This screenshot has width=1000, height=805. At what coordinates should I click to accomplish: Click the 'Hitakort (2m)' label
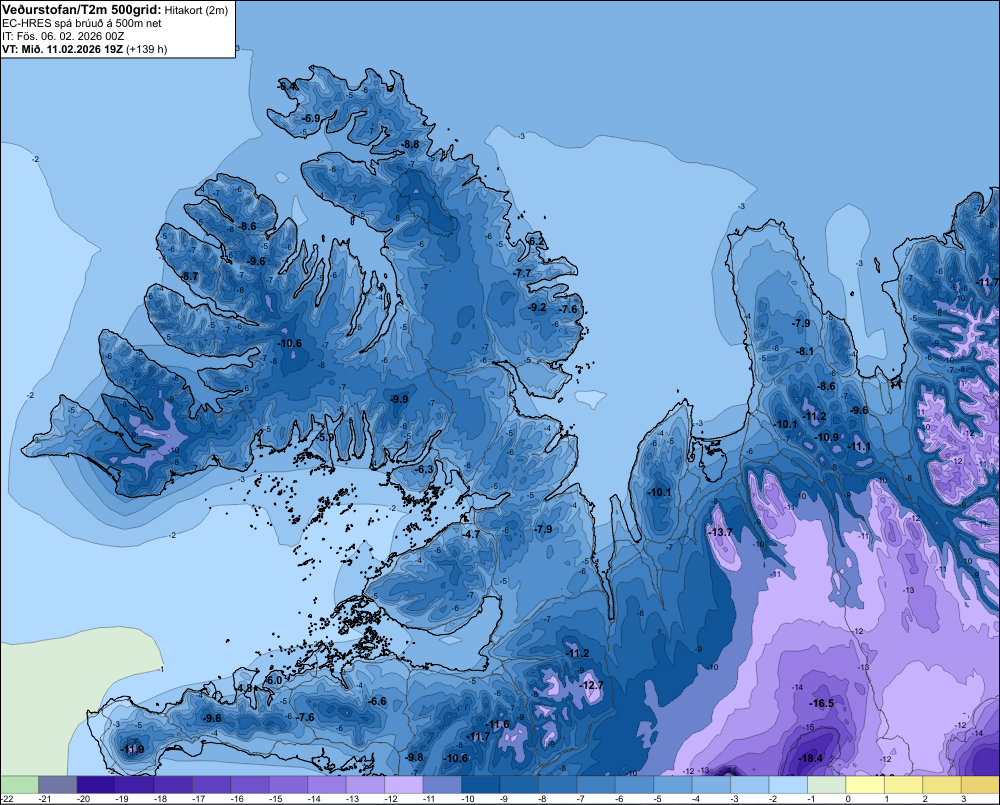(197, 10)
